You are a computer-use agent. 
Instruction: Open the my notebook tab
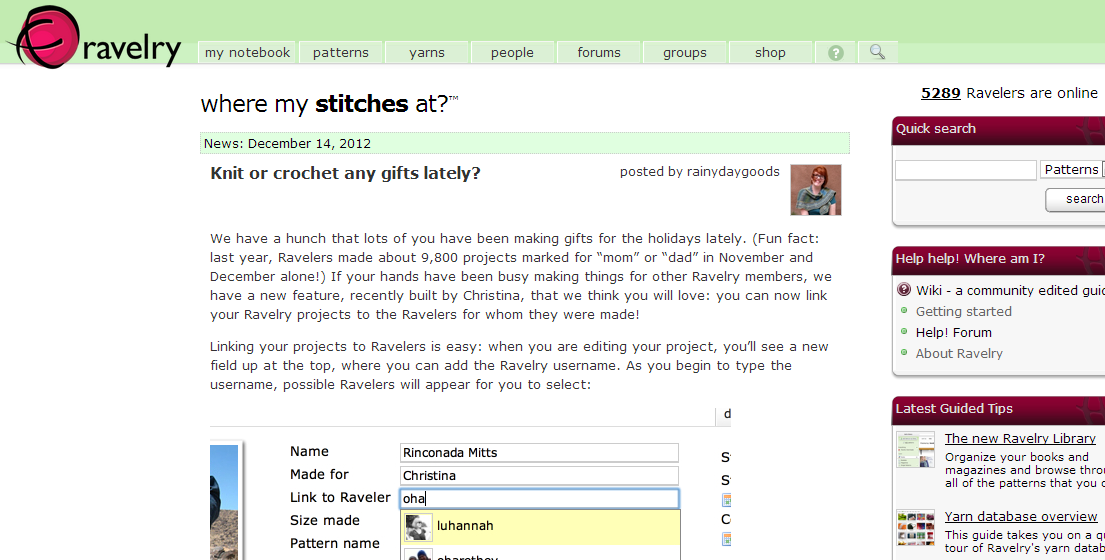pyautogui.click(x=247, y=53)
